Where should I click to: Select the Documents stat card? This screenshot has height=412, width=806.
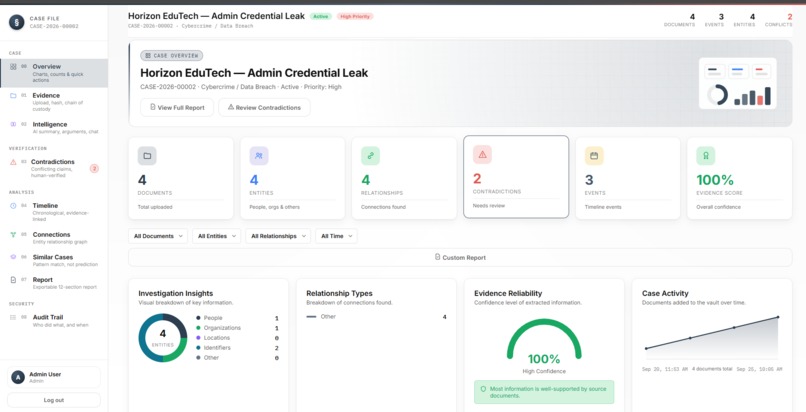click(181, 178)
